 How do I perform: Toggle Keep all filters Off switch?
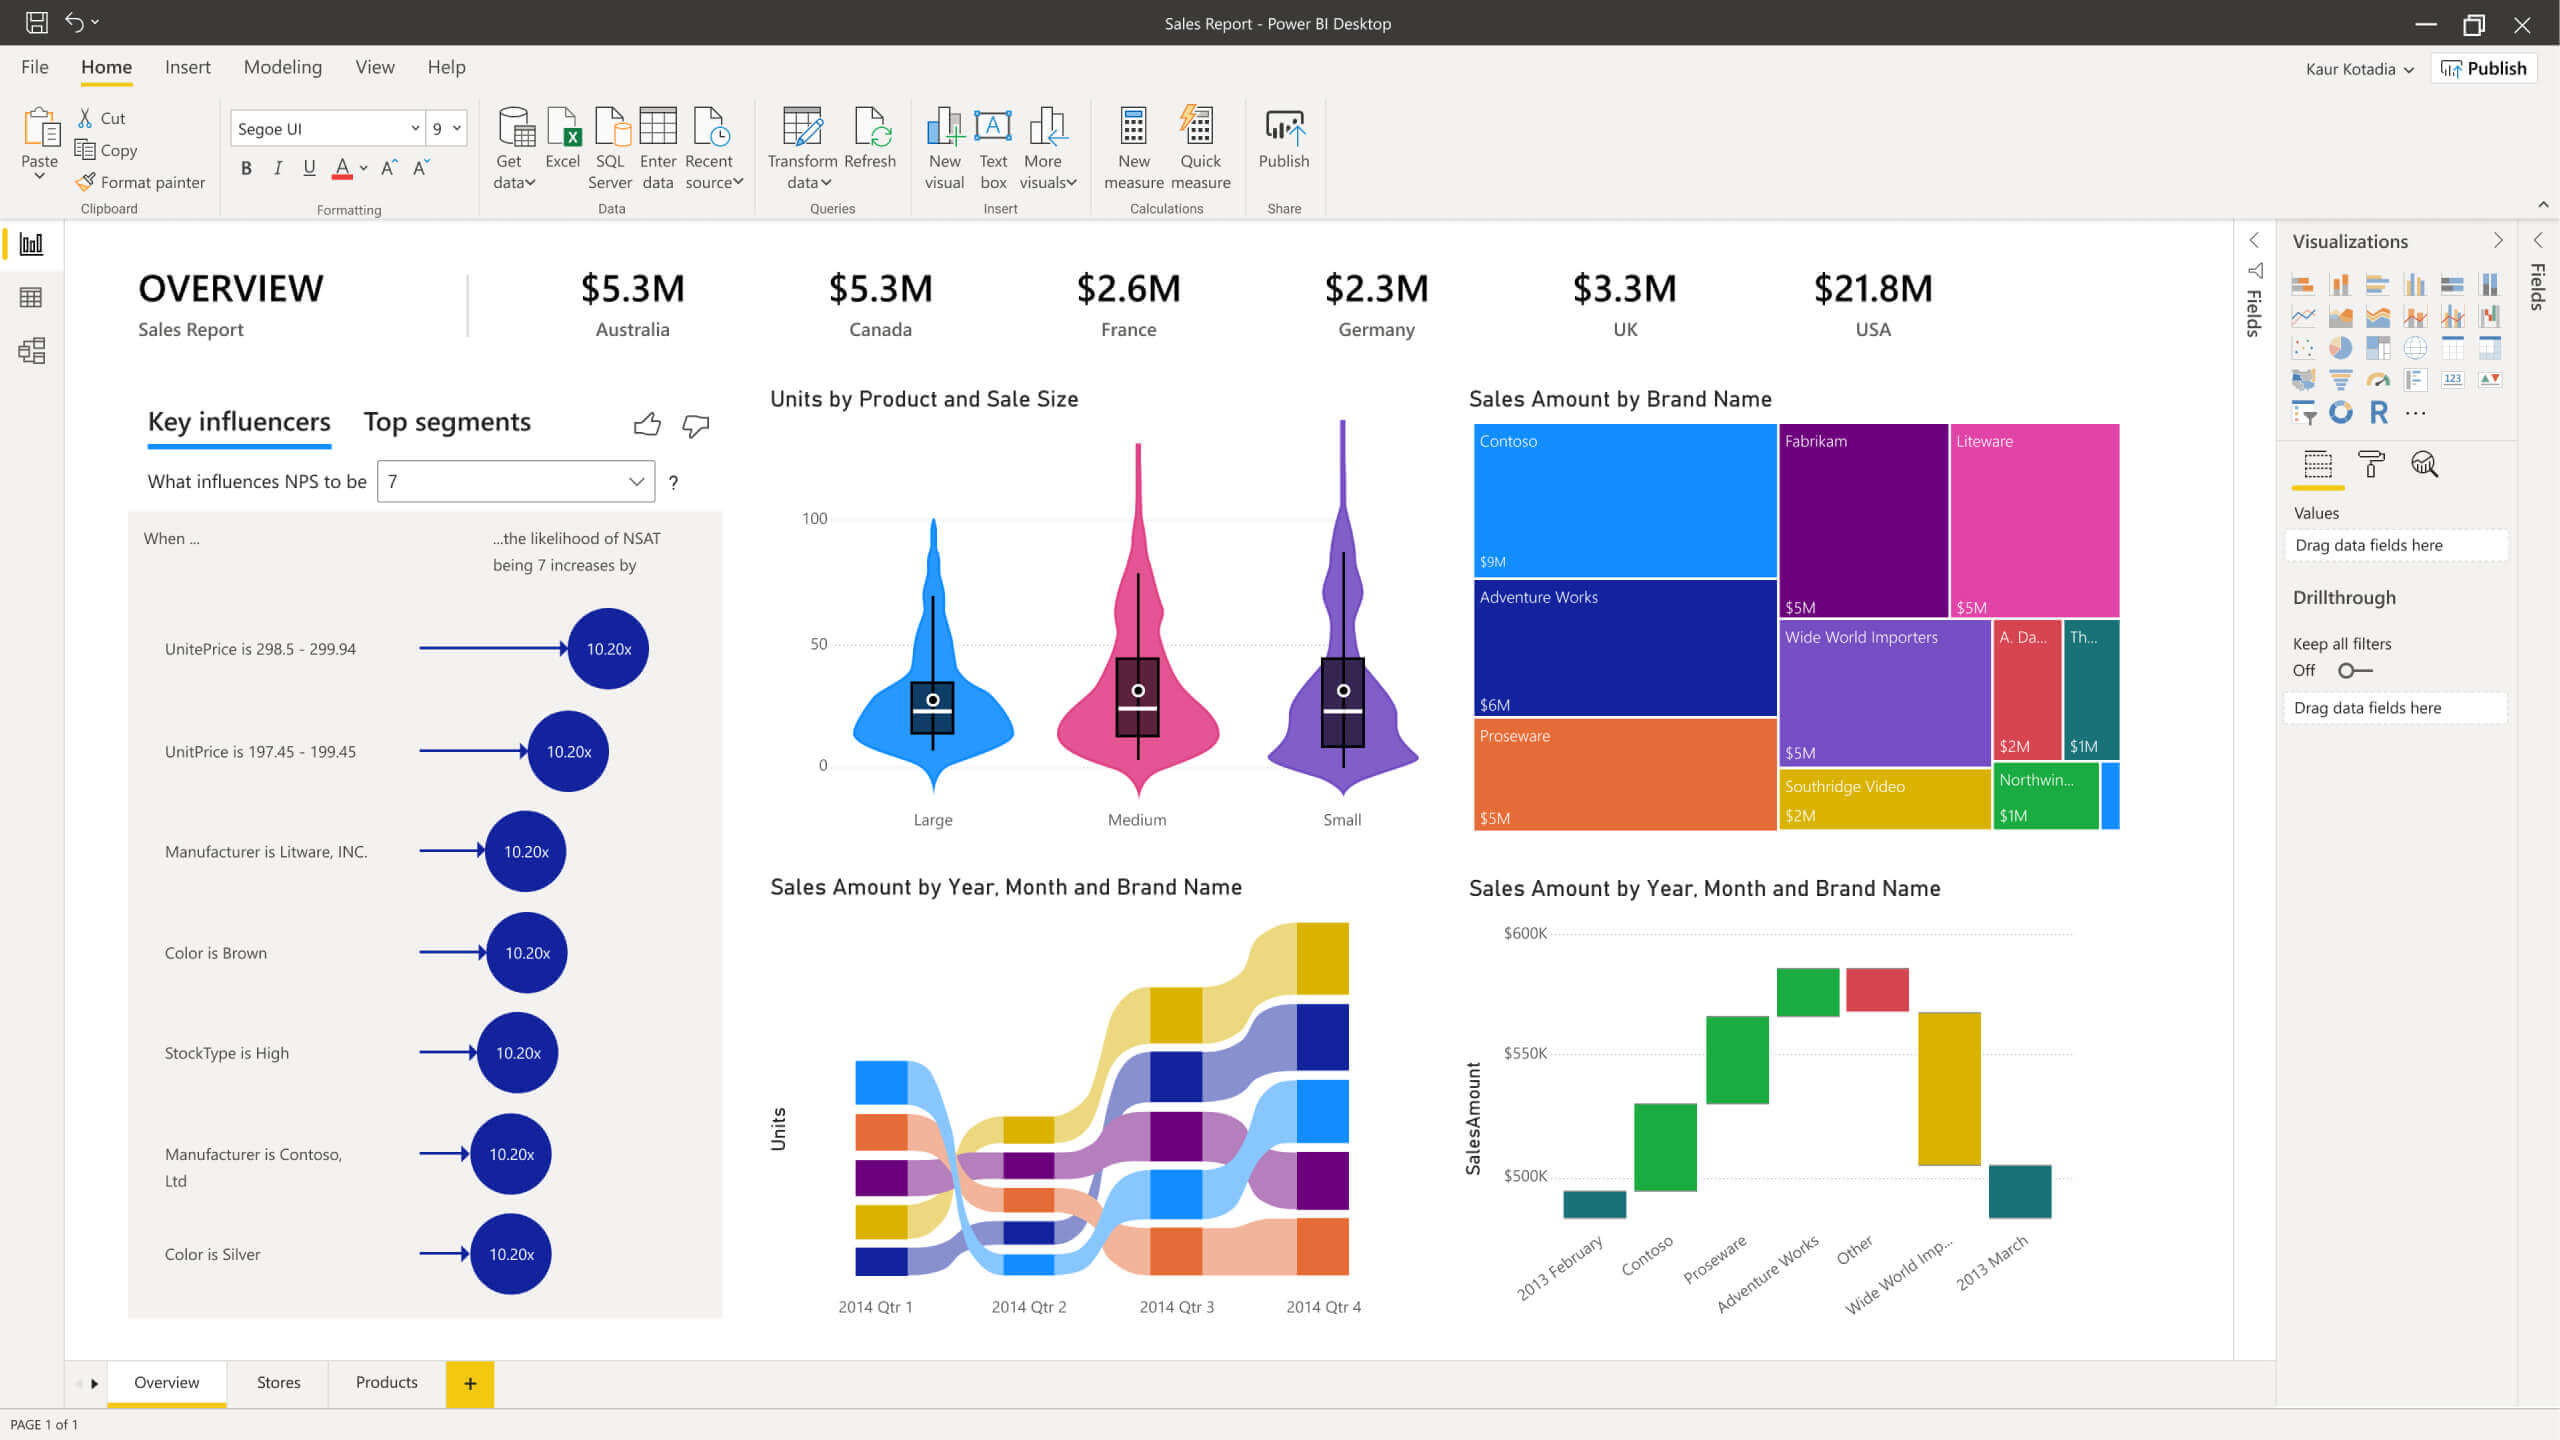tap(2351, 670)
